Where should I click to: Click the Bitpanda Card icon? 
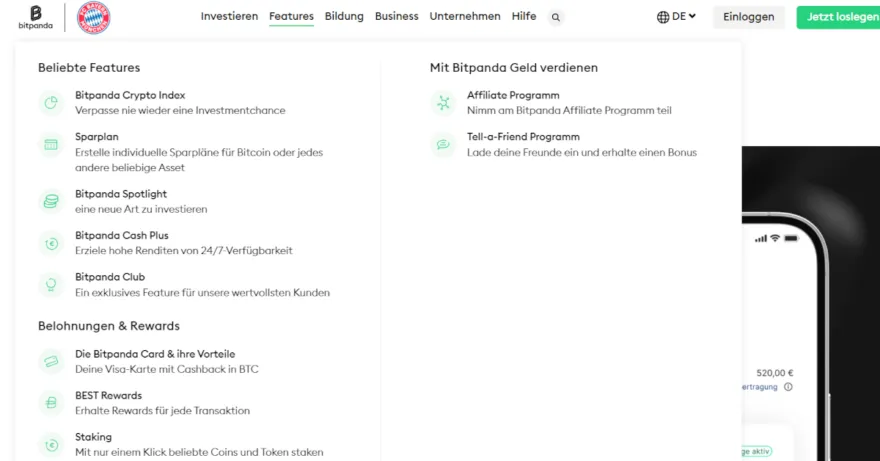(51, 362)
